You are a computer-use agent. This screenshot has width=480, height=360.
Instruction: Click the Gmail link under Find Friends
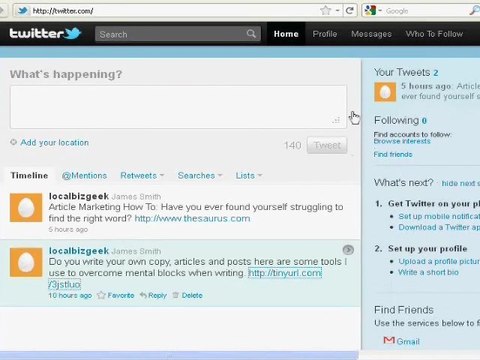tap(408, 341)
